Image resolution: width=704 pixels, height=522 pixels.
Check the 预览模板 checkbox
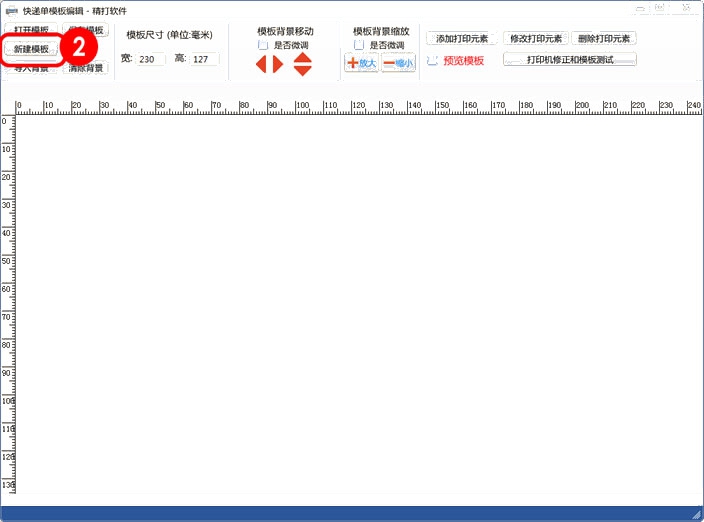click(x=432, y=61)
